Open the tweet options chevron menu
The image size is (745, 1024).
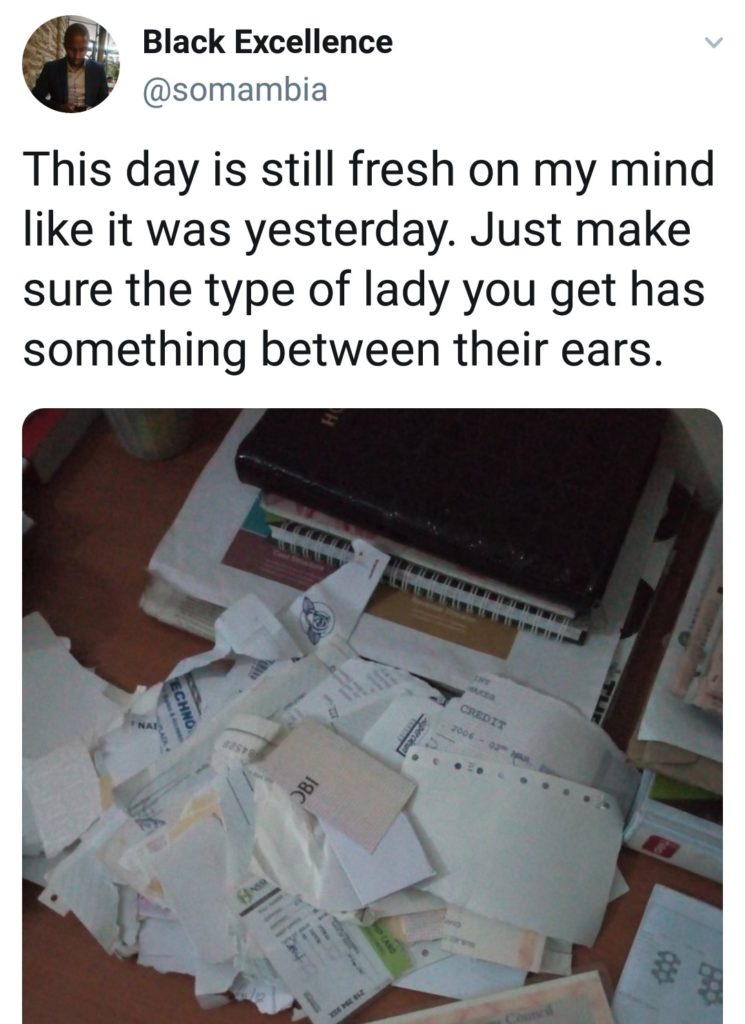coord(713,43)
